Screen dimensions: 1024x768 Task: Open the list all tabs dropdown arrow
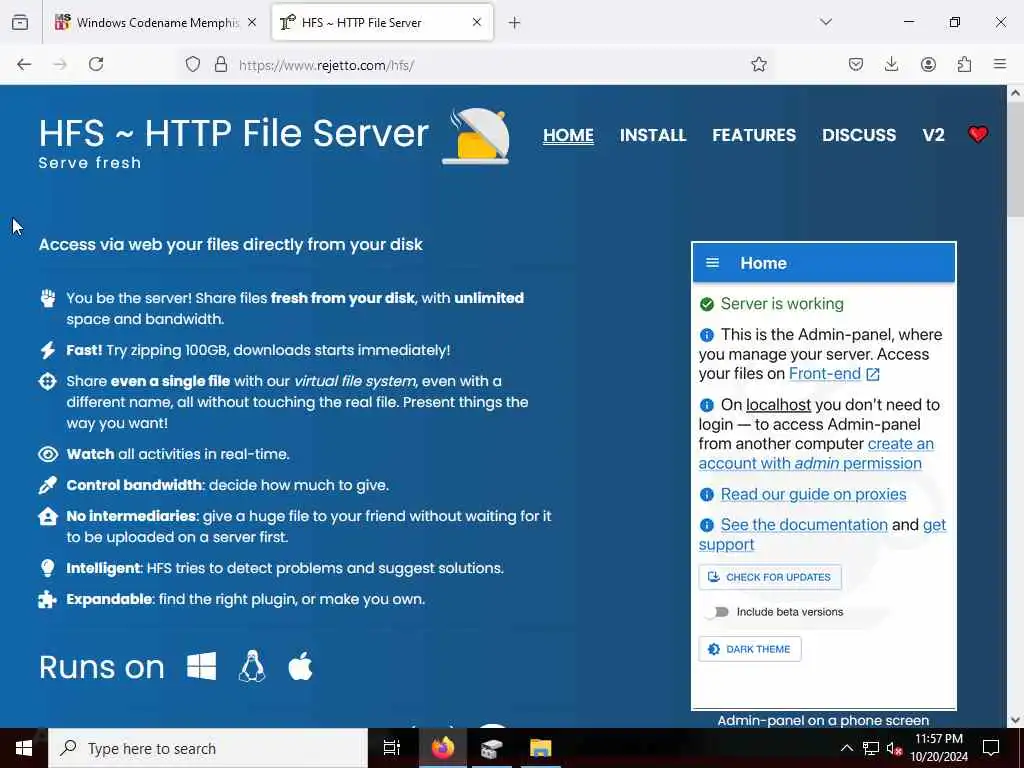(x=826, y=22)
